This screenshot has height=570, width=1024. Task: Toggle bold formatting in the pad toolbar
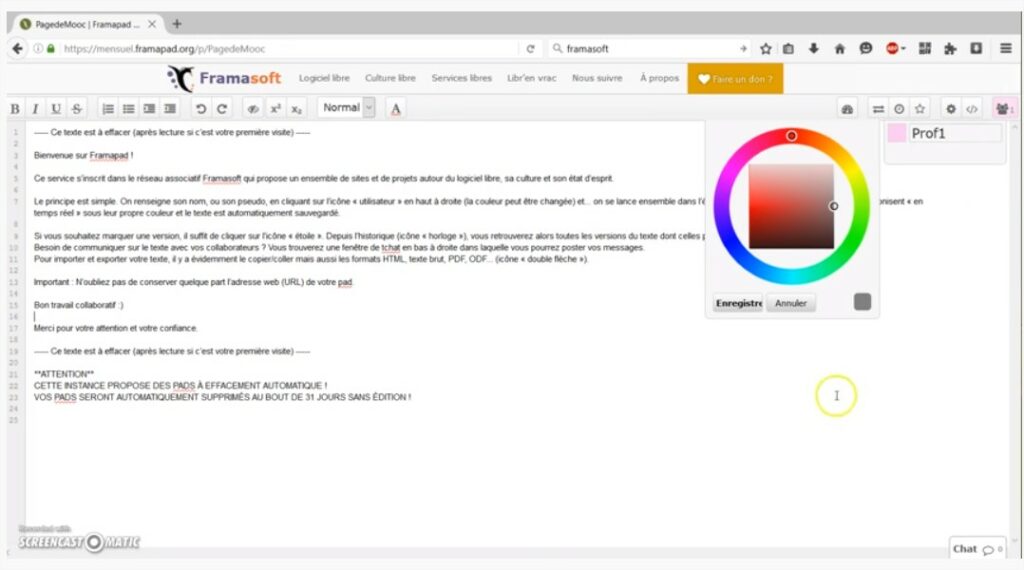coord(15,108)
